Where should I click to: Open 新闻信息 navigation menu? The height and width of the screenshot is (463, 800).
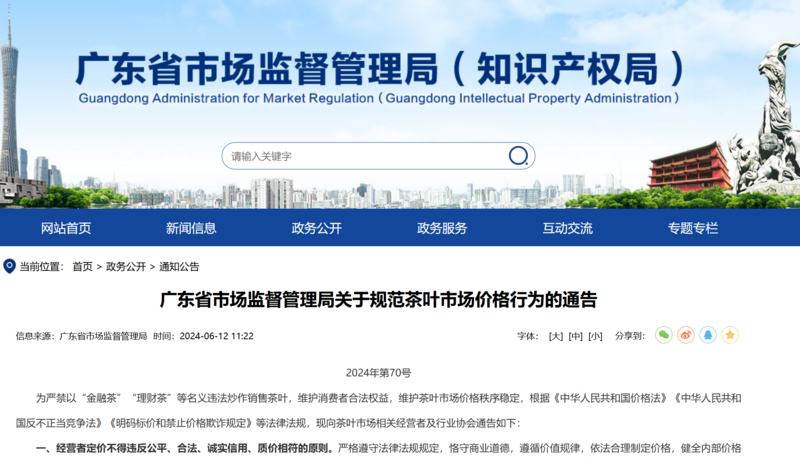(x=191, y=228)
